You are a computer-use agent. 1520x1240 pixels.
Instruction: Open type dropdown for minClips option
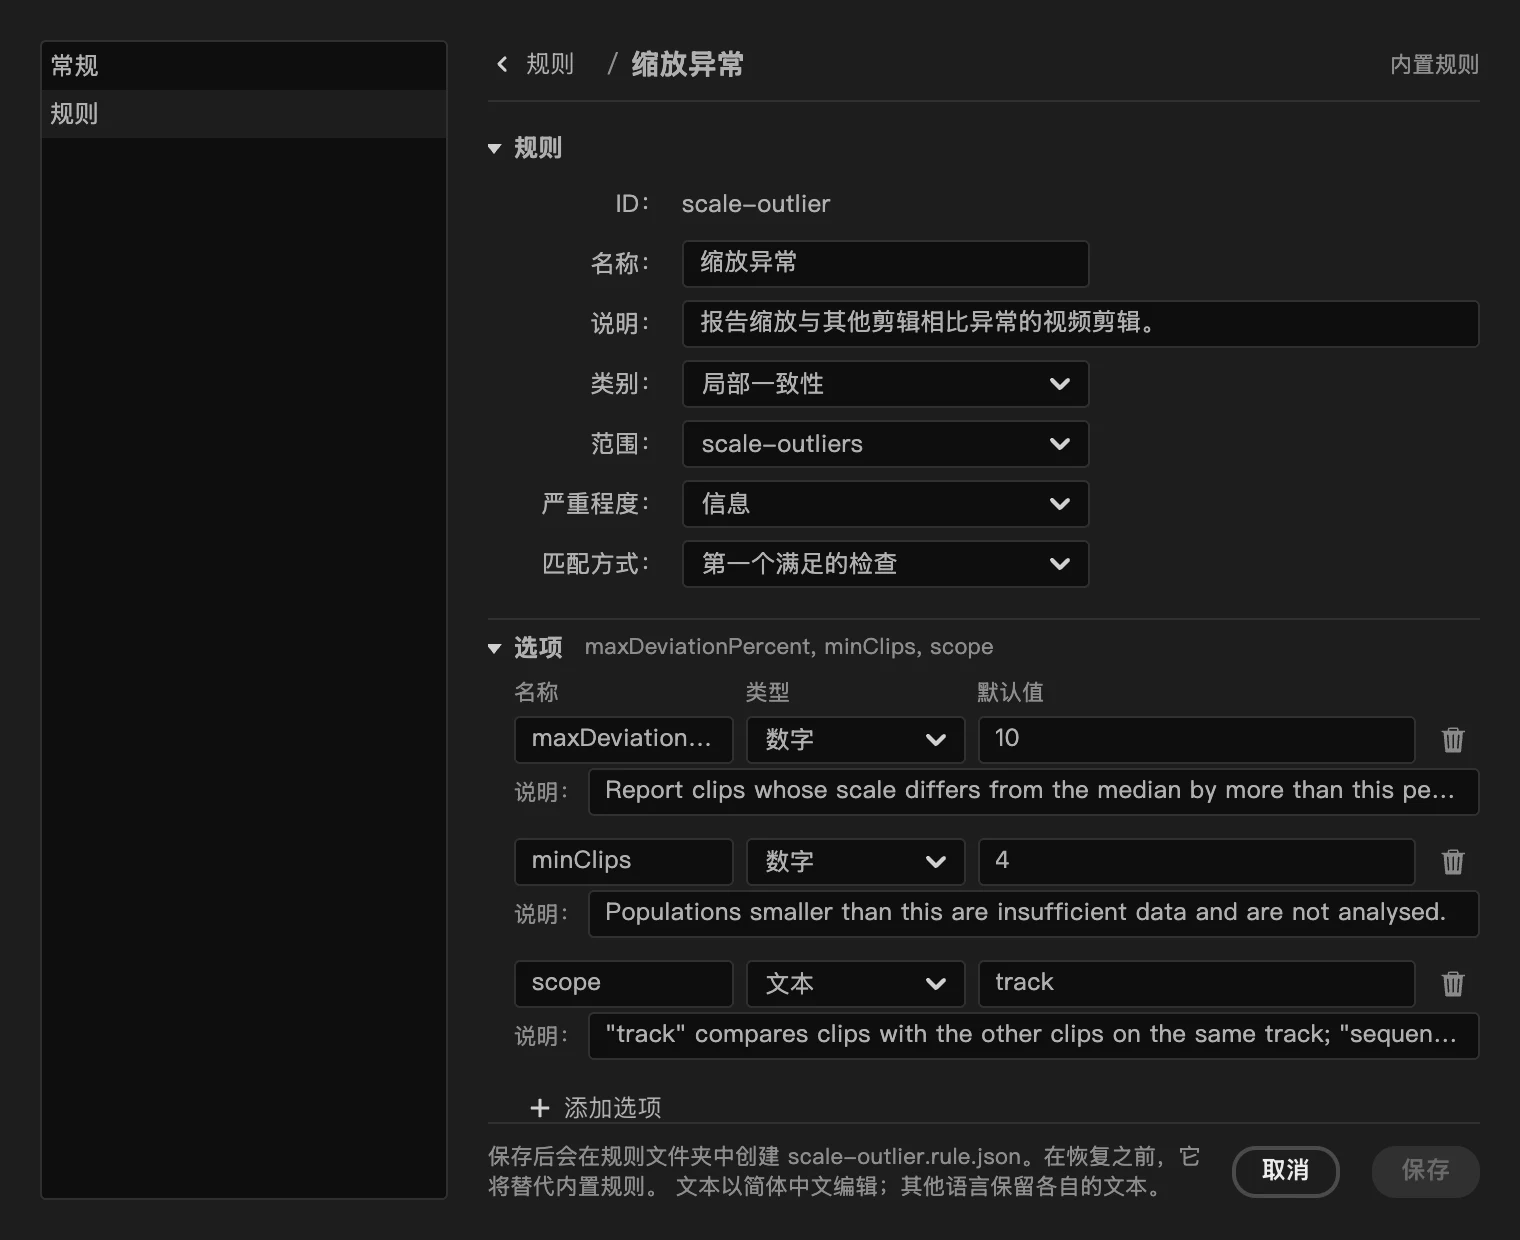855,862
